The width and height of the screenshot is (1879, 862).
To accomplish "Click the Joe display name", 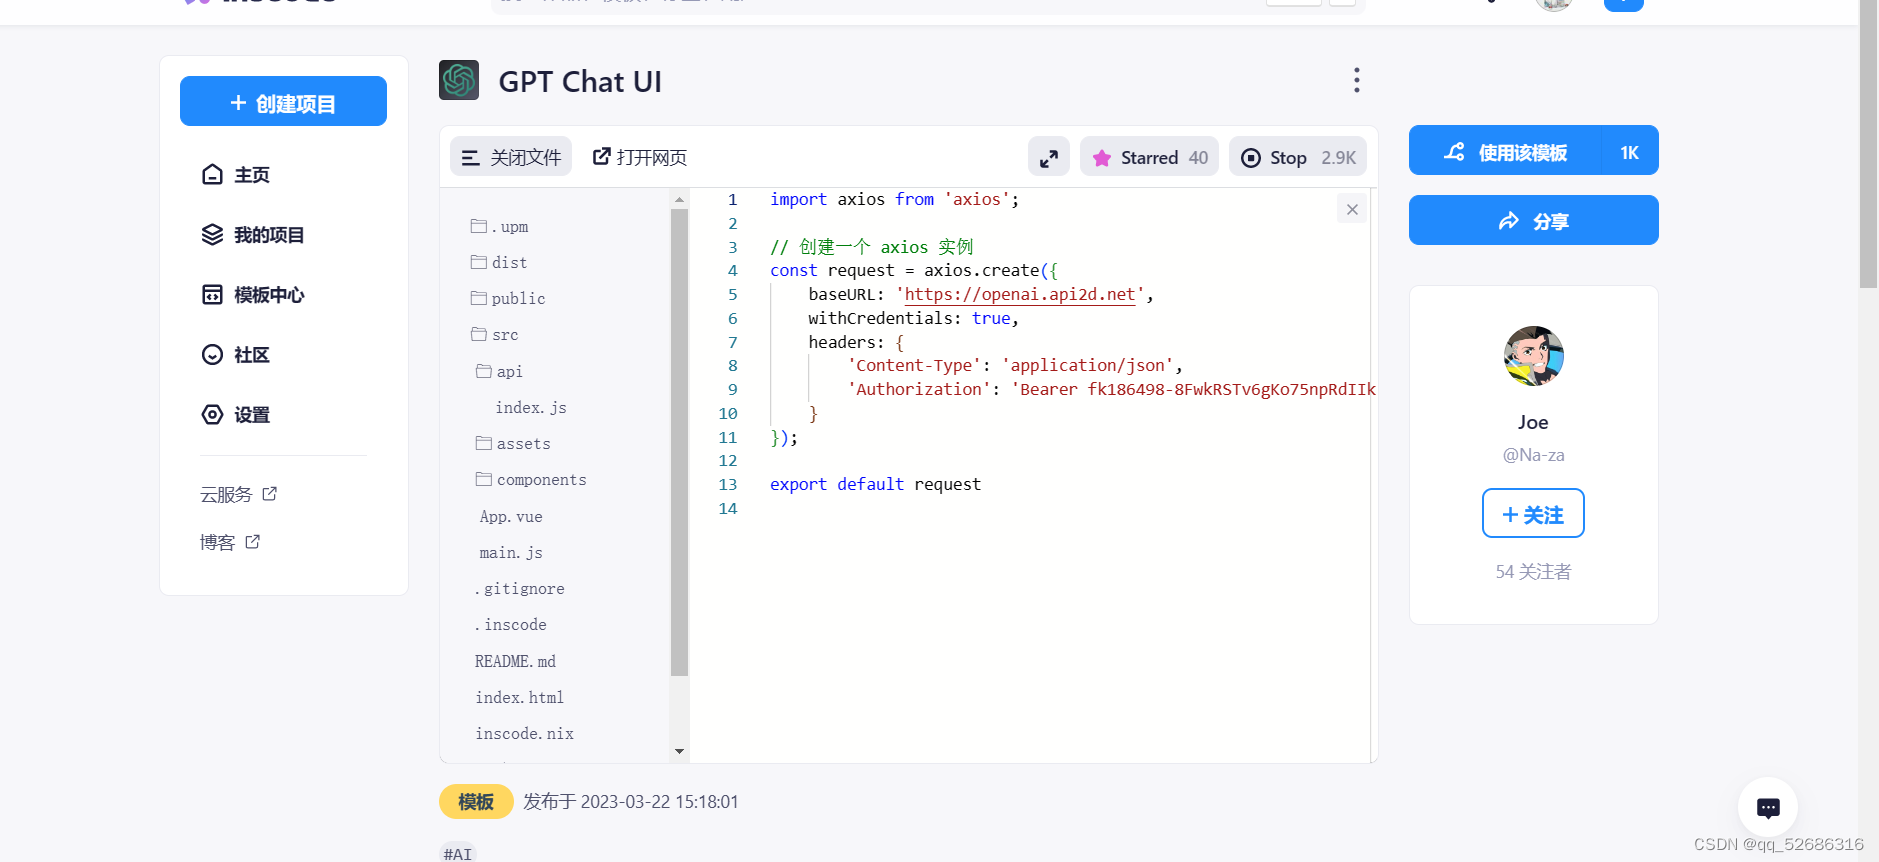I will (x=1533, y=422).
